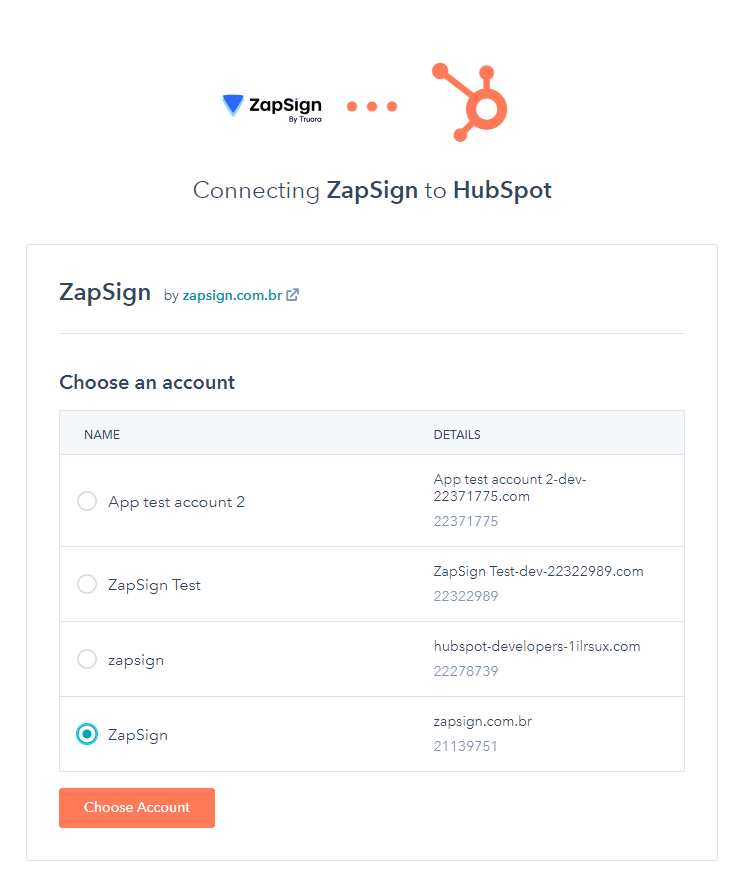Click the Choose Account button

tap(137, 807)
